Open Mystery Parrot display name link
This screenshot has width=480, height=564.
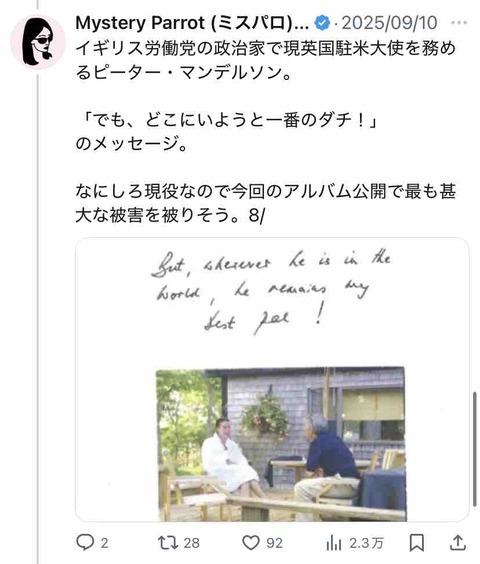[192, 23]
